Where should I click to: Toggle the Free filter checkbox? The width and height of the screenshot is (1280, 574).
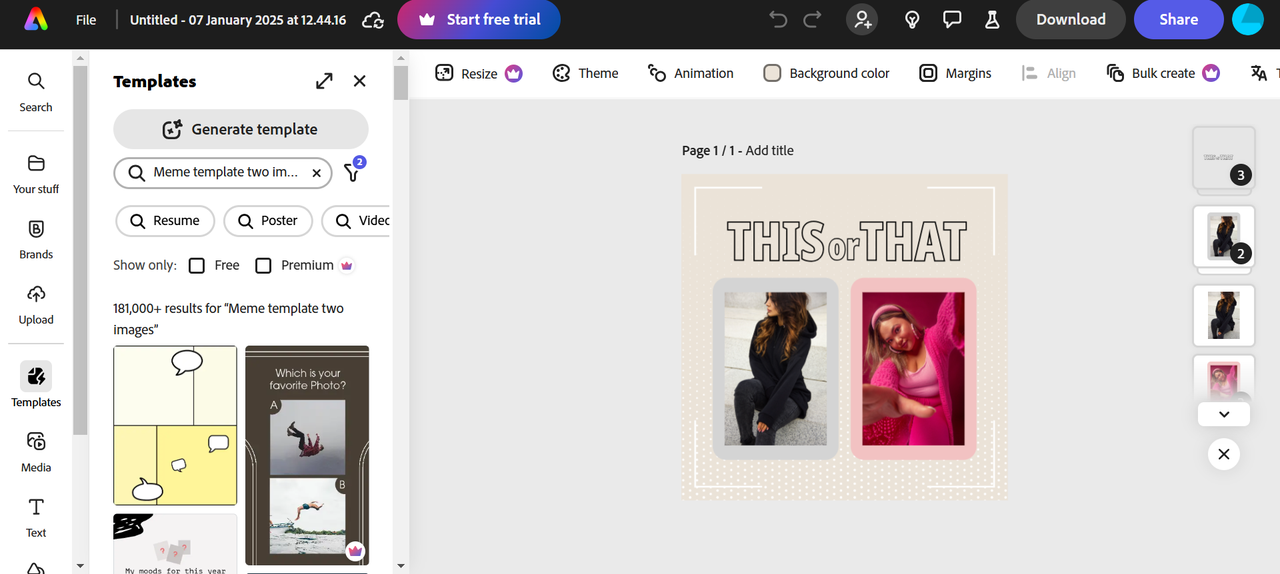pyautogui.click(x=197, y=265)
